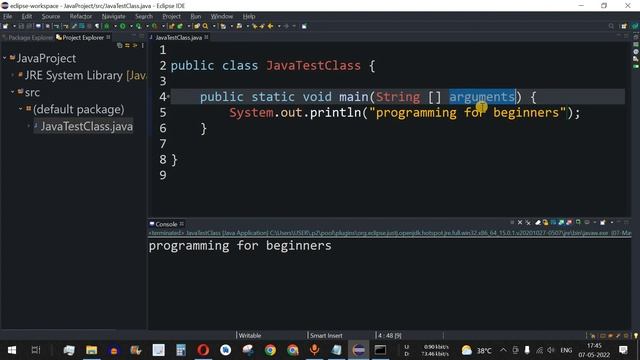Open the Navigate menu
The height and width of the screenshot is (360, 640).
coord(113,16)
